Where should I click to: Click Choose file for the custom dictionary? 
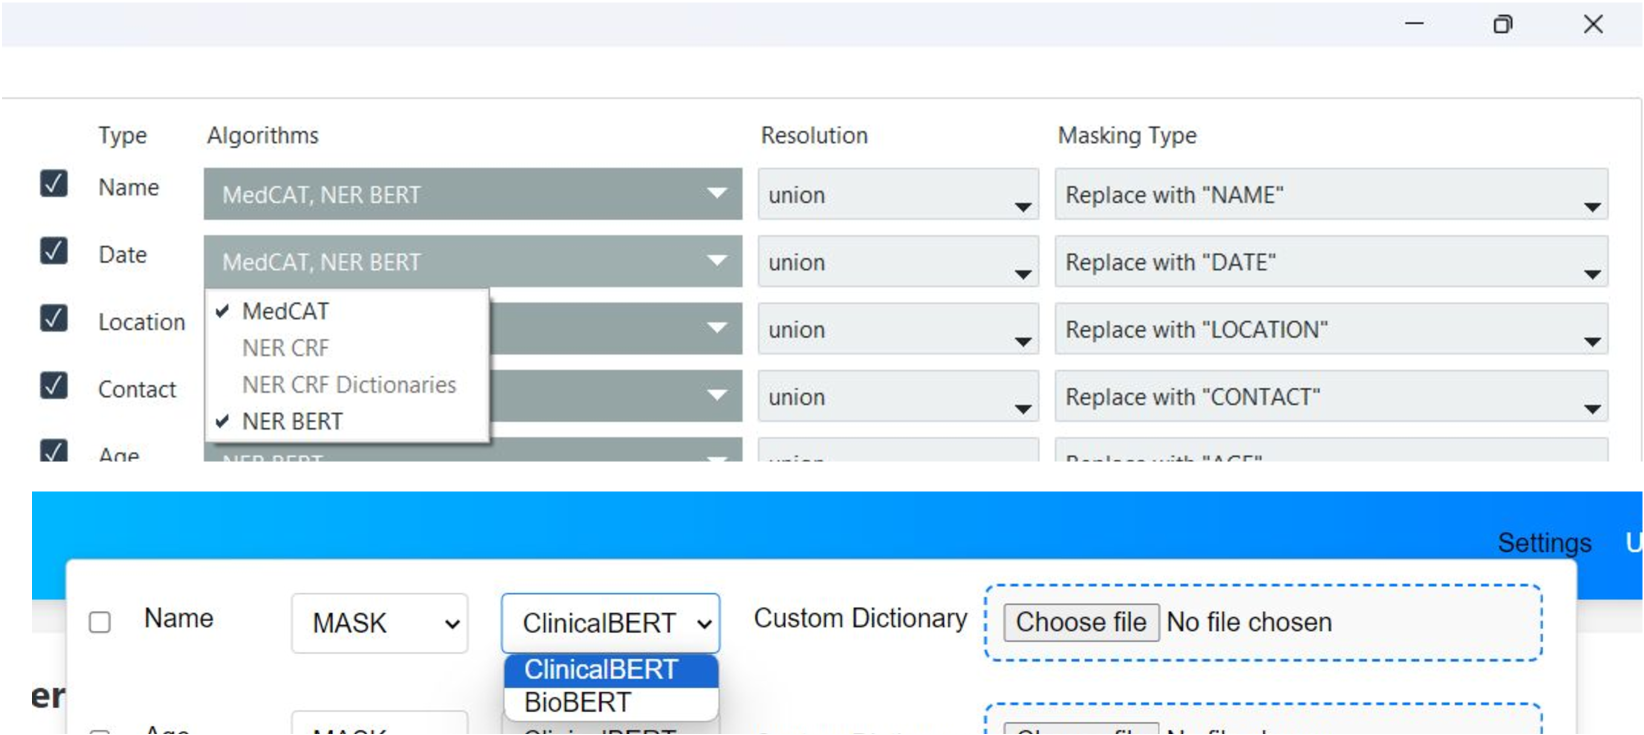pos(1080,622)
